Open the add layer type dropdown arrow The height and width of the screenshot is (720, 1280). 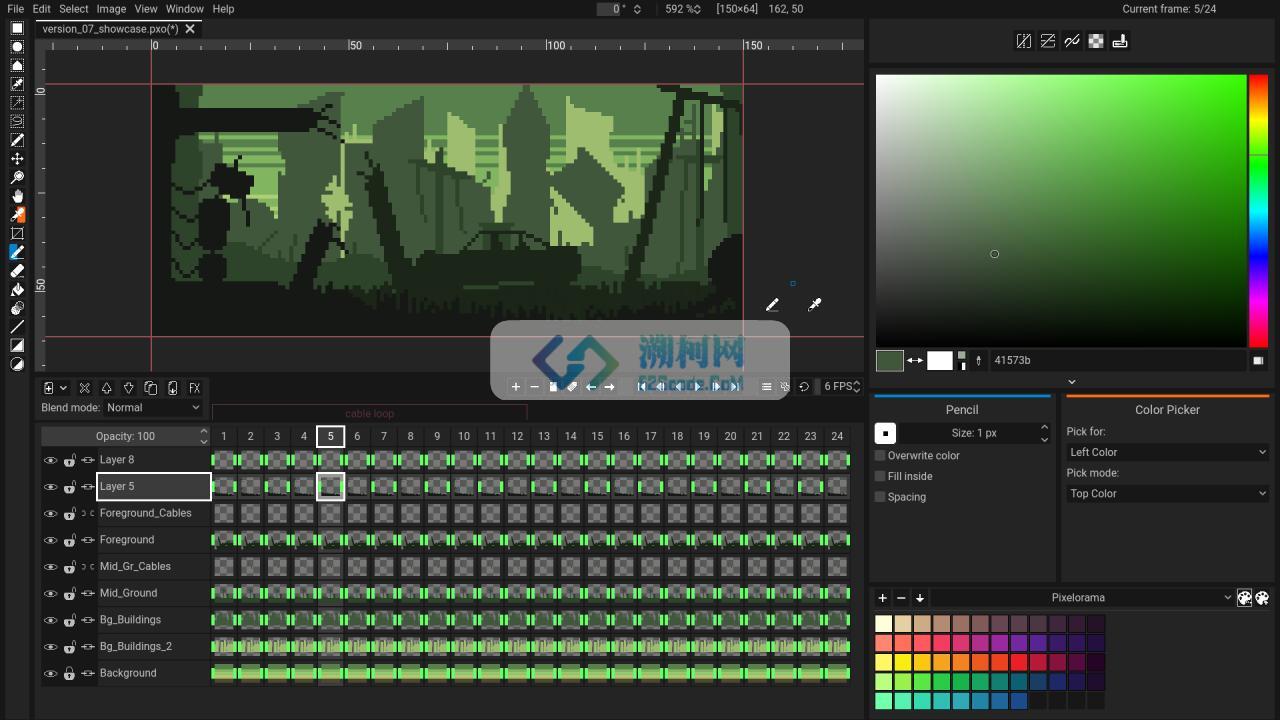63,388
